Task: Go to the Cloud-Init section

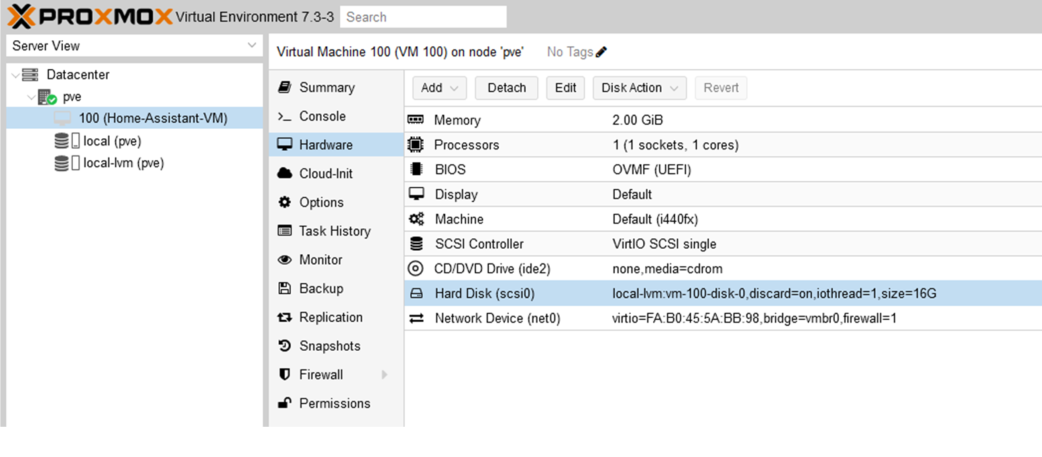Action: (x=336, y=174)
